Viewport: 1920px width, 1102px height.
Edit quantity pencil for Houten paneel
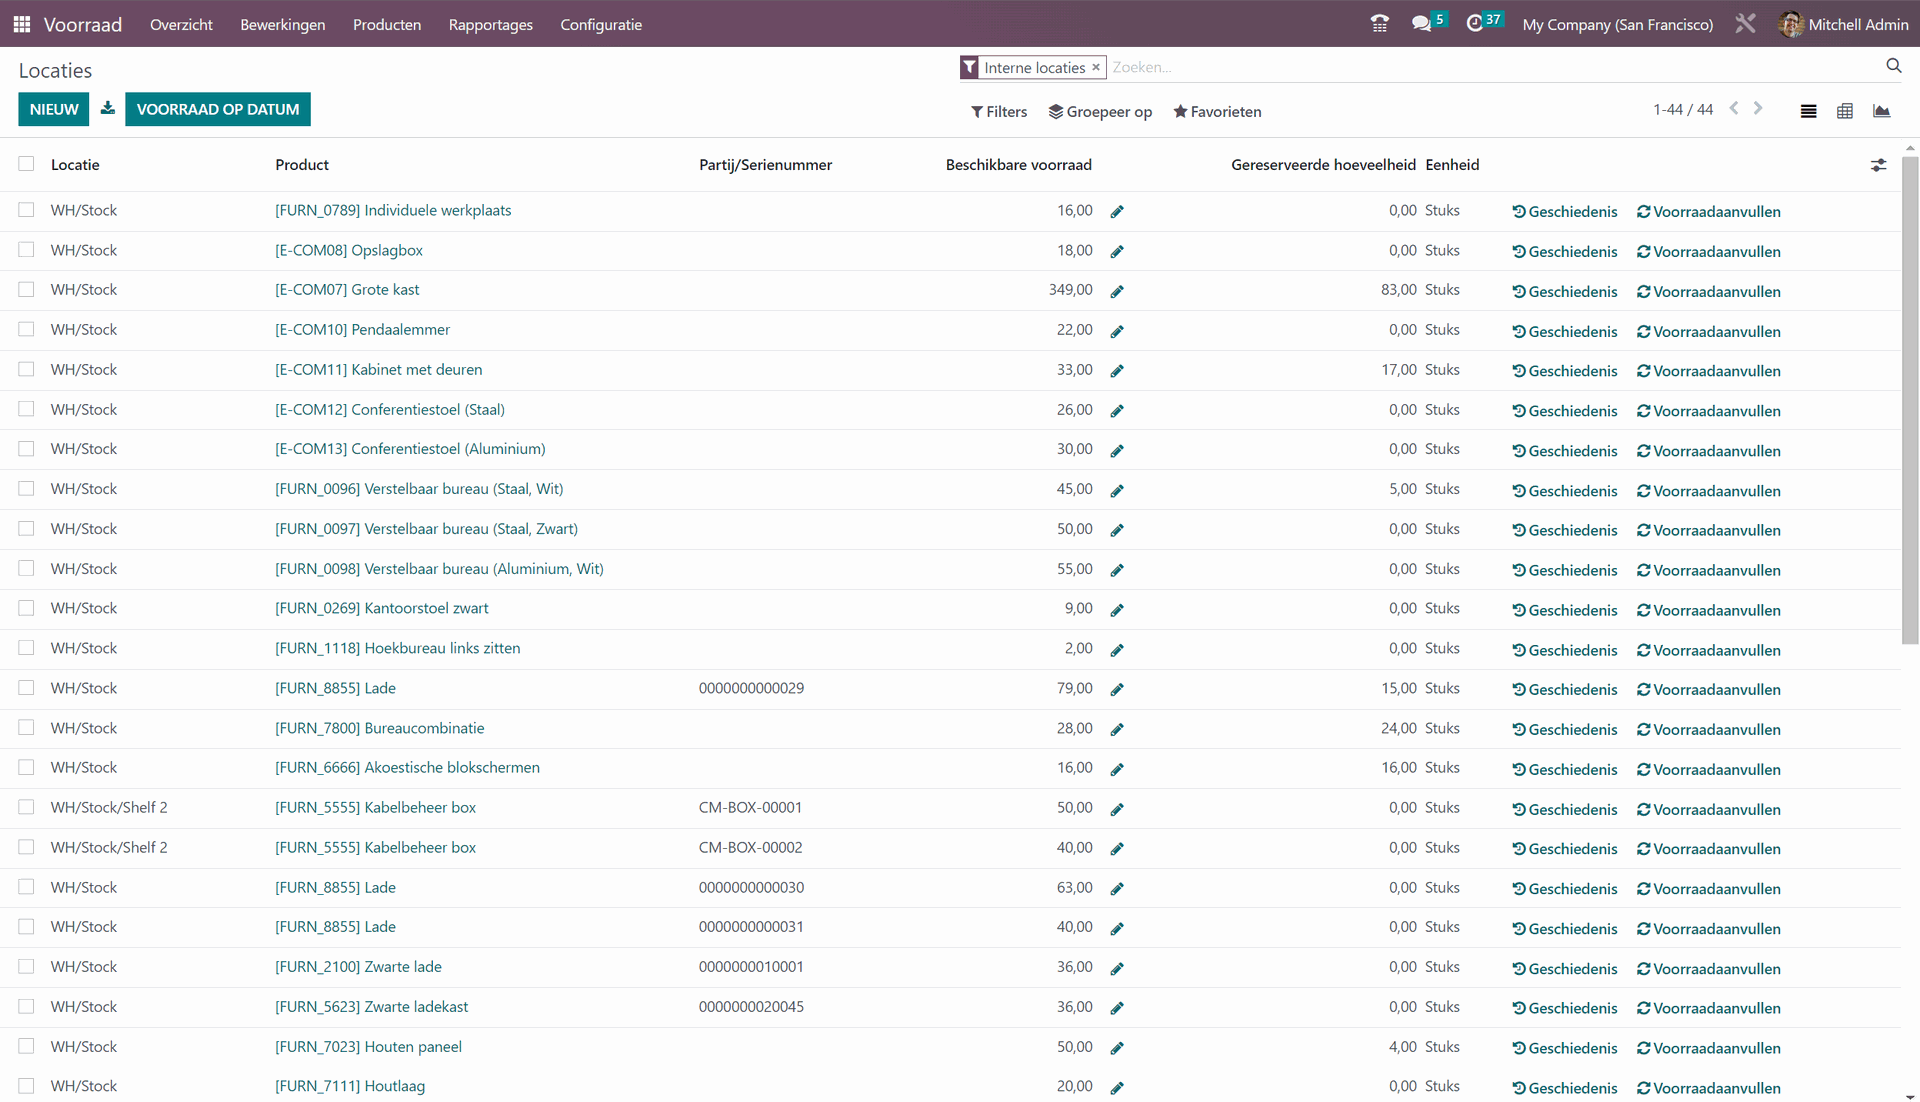1117,1048
